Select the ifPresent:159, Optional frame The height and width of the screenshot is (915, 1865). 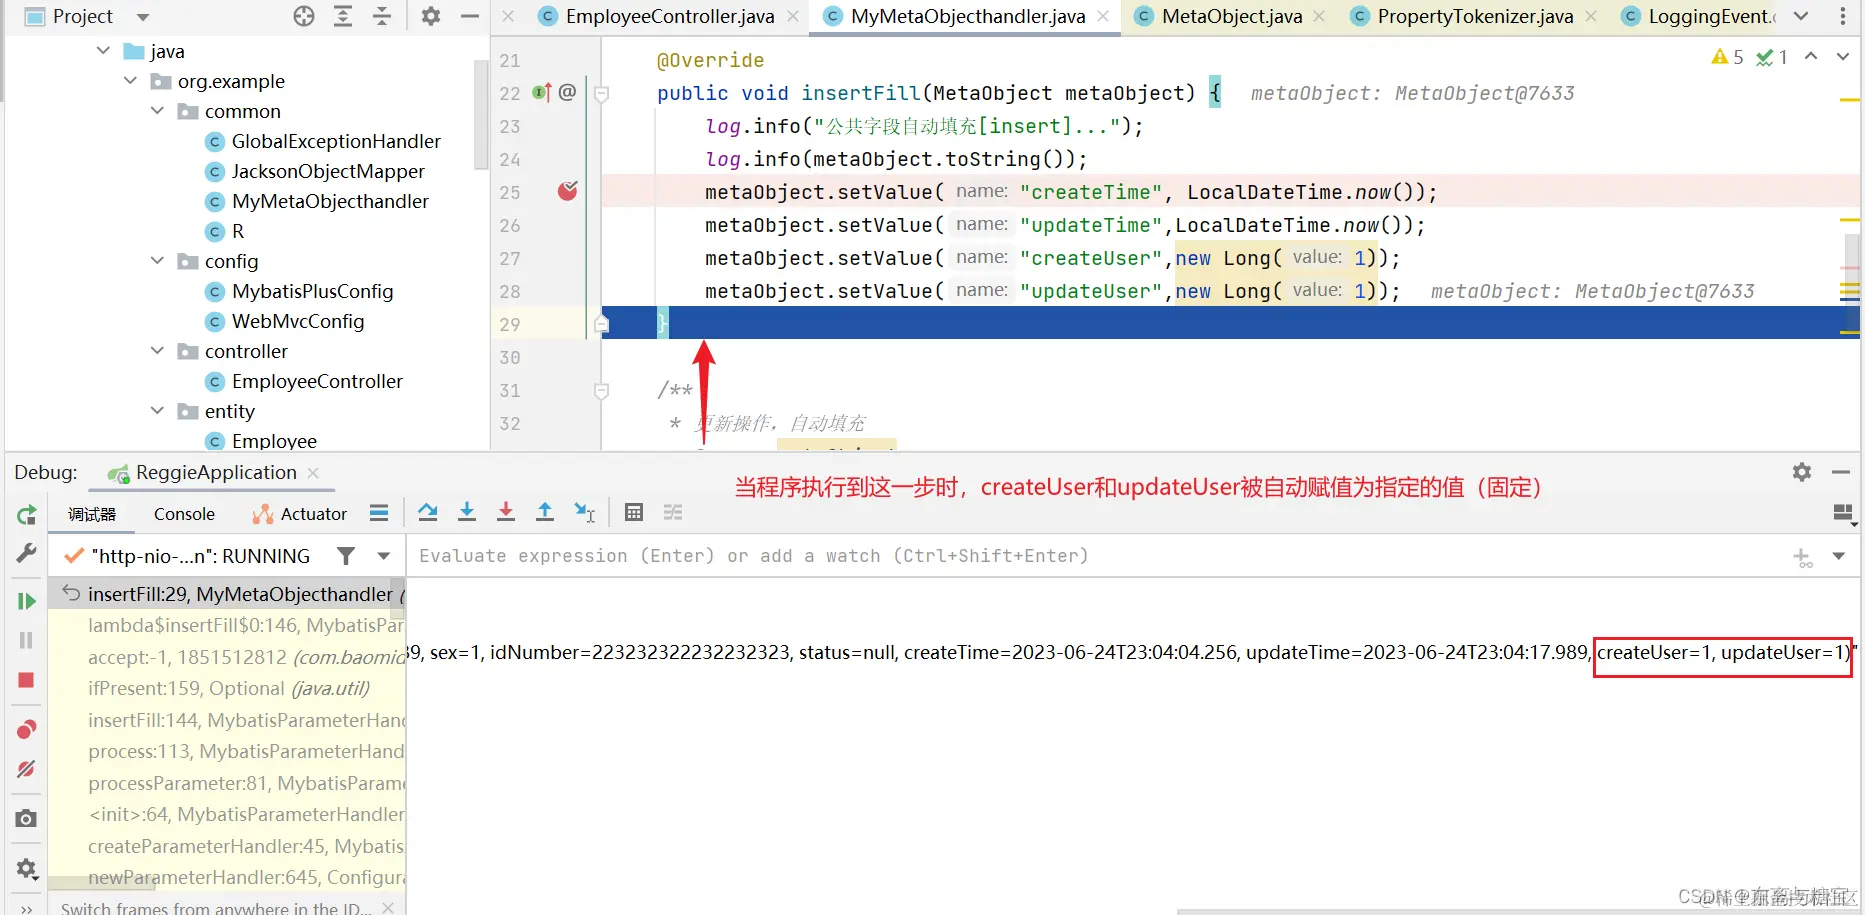click(x=228, y=689)
